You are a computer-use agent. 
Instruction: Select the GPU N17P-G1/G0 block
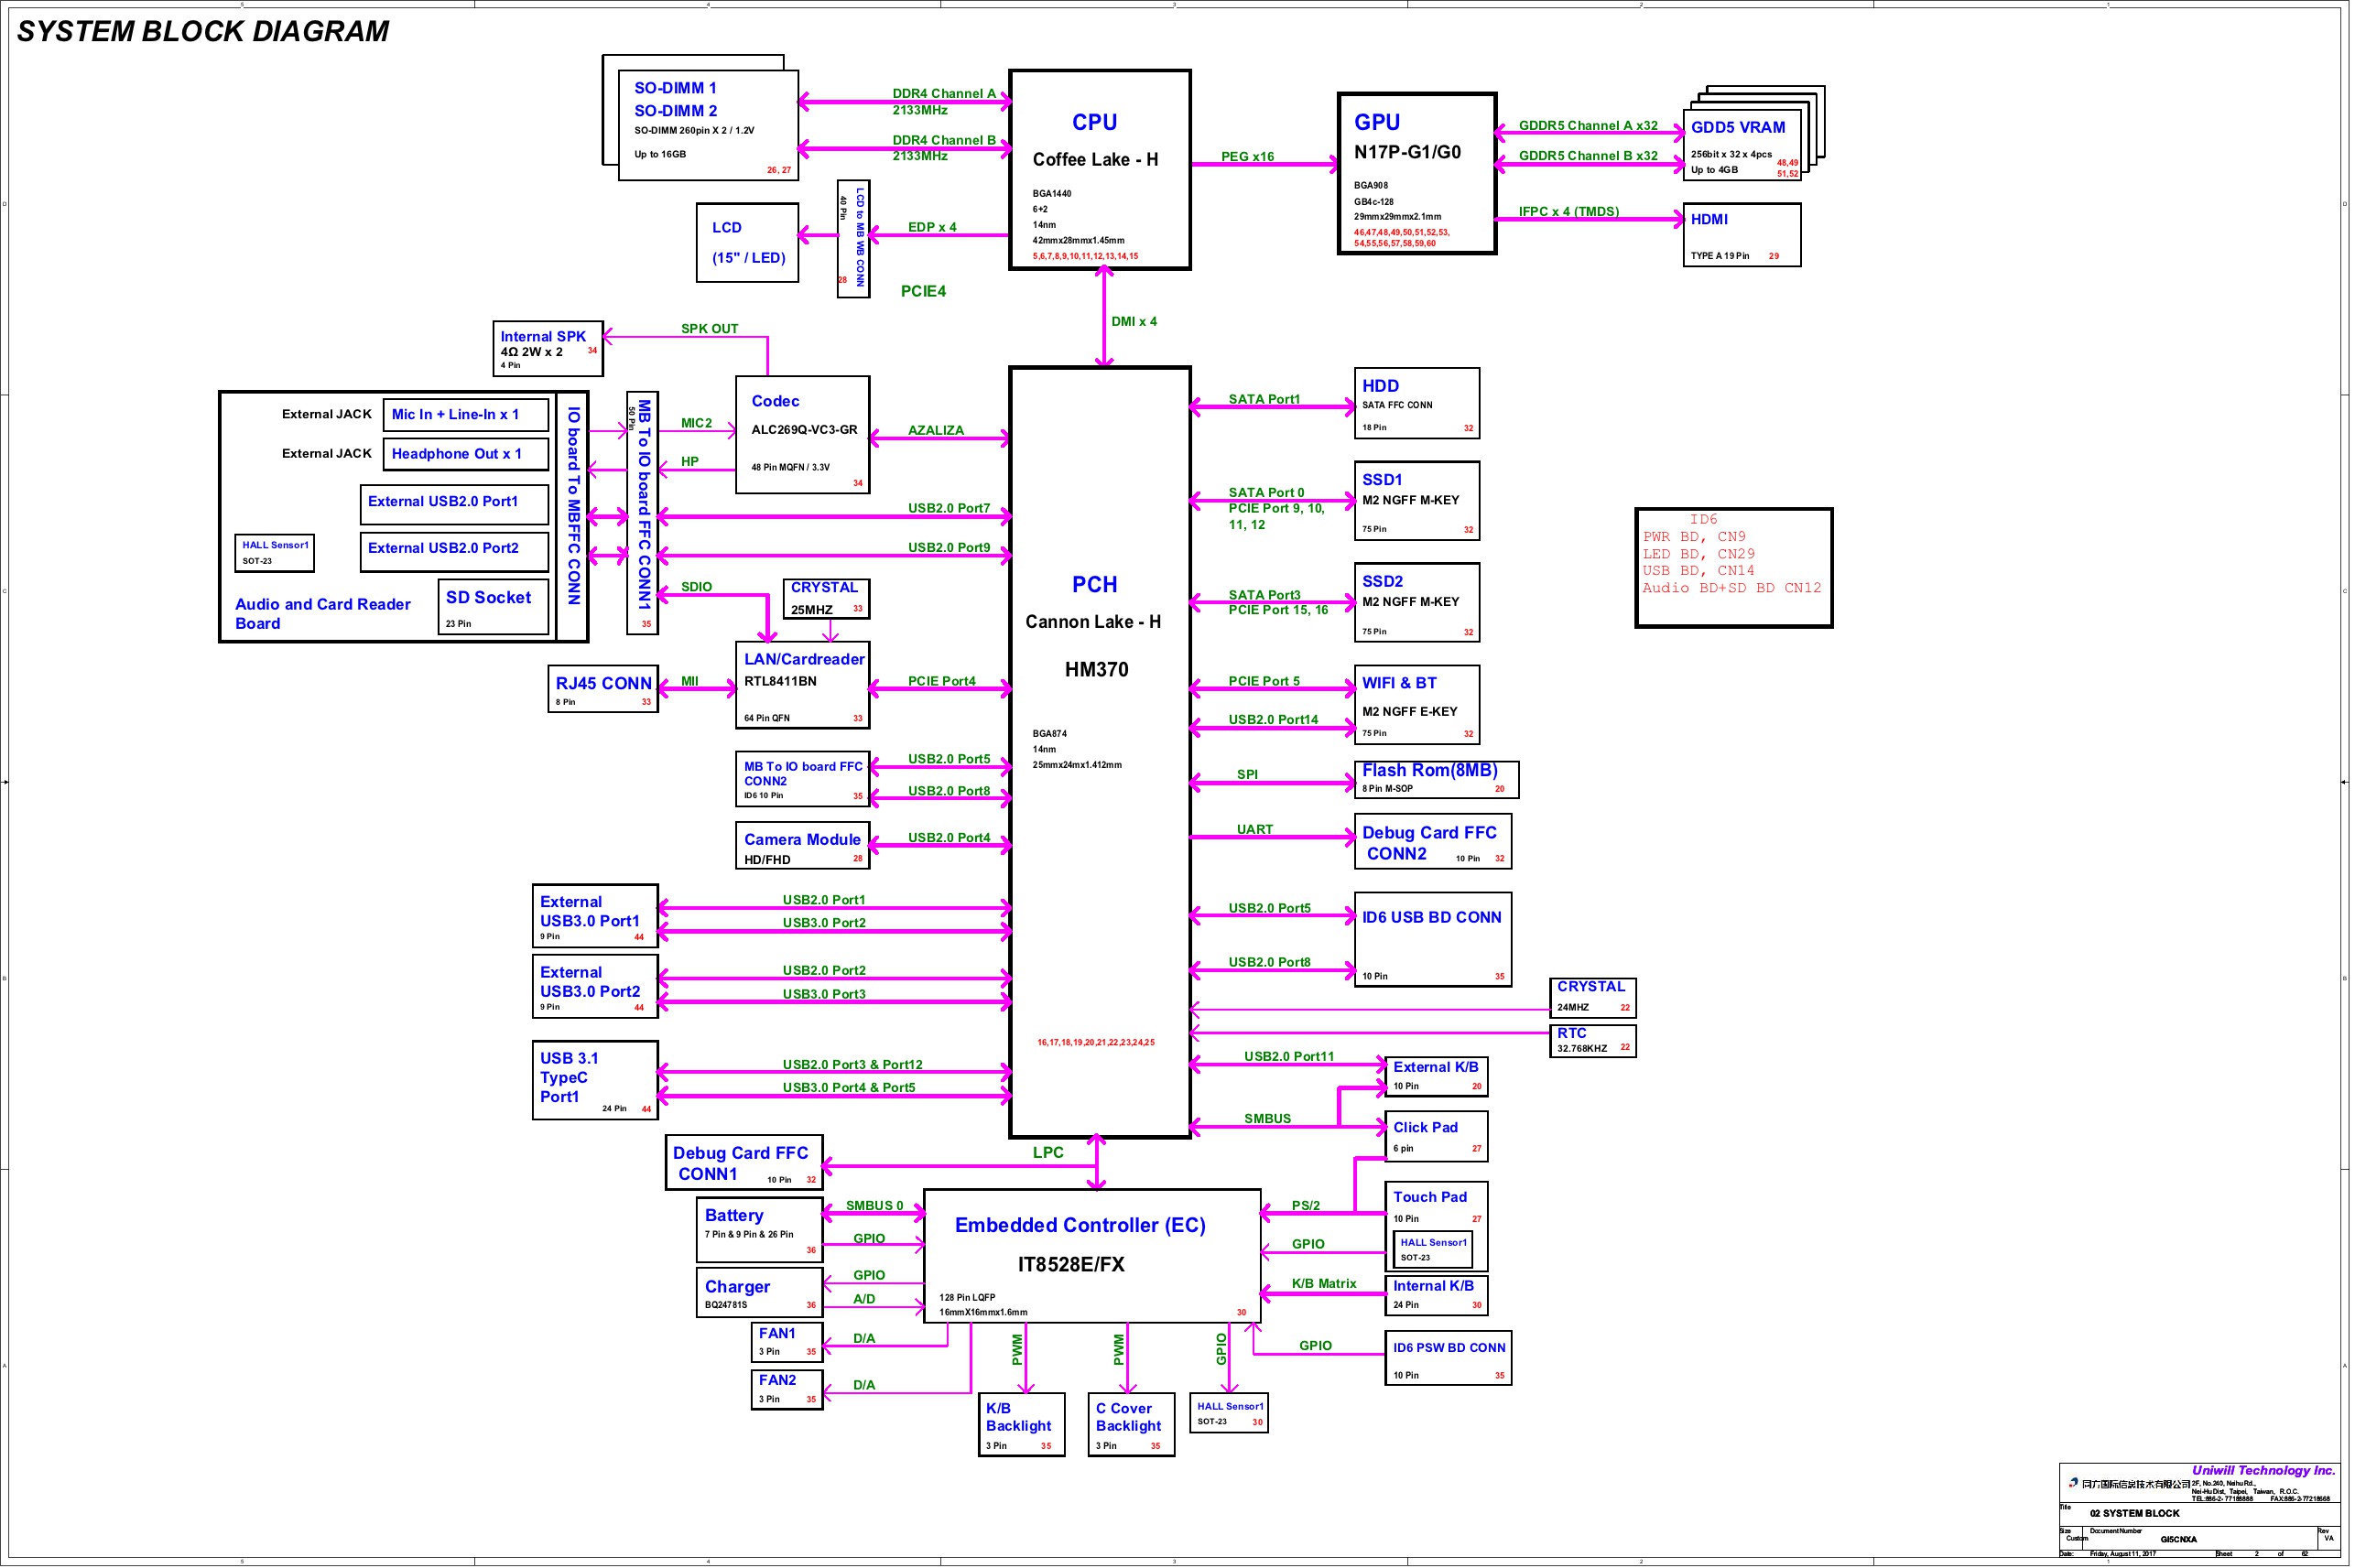pyautogui.click(x=1416, y=173)
